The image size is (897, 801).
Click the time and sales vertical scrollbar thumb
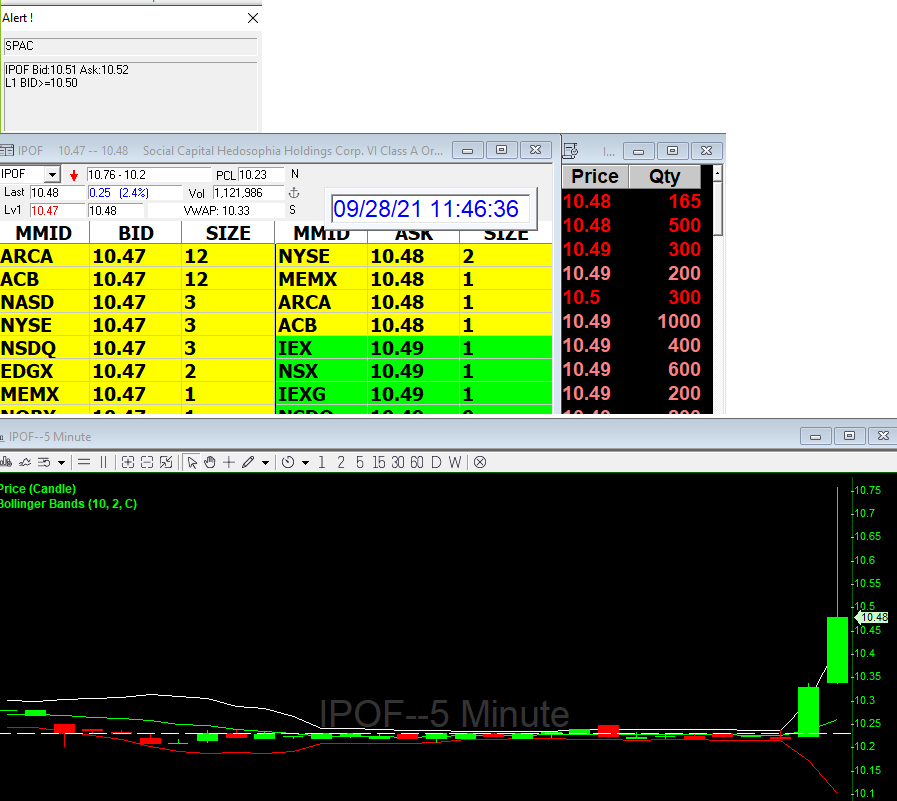point(717,208)
